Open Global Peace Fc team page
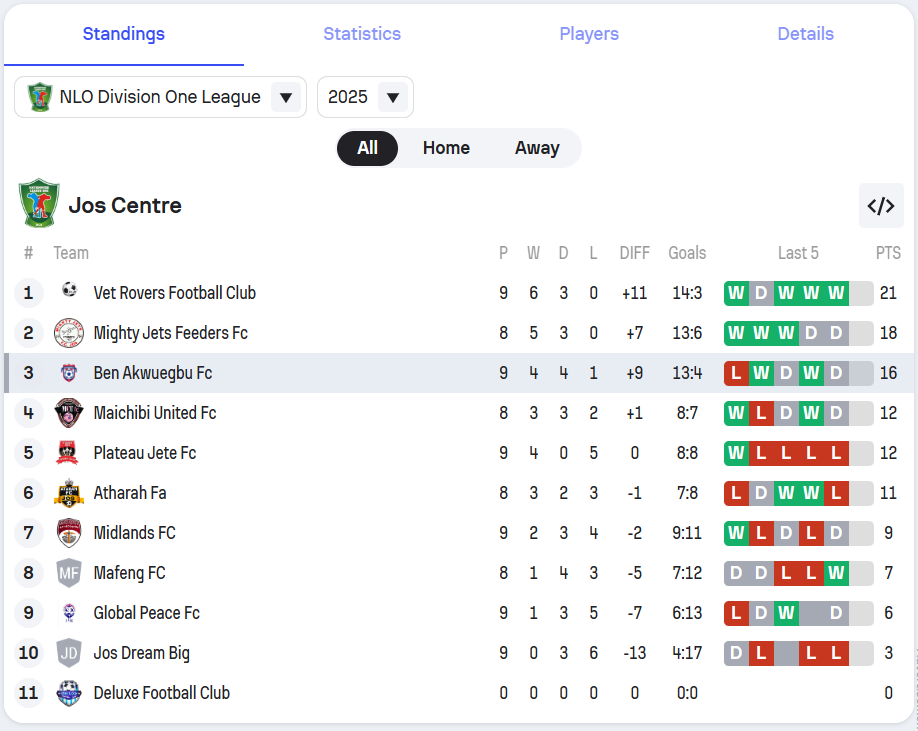 click(x=147, y=613)
